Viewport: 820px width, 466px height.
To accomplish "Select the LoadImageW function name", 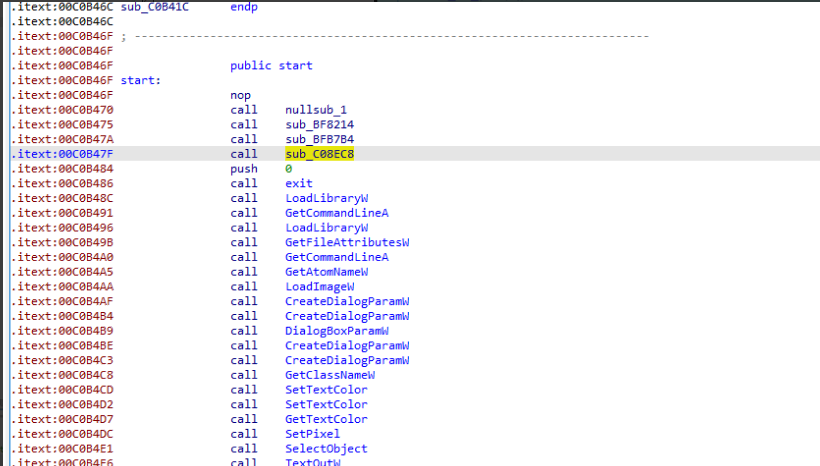I will point(319,286).
